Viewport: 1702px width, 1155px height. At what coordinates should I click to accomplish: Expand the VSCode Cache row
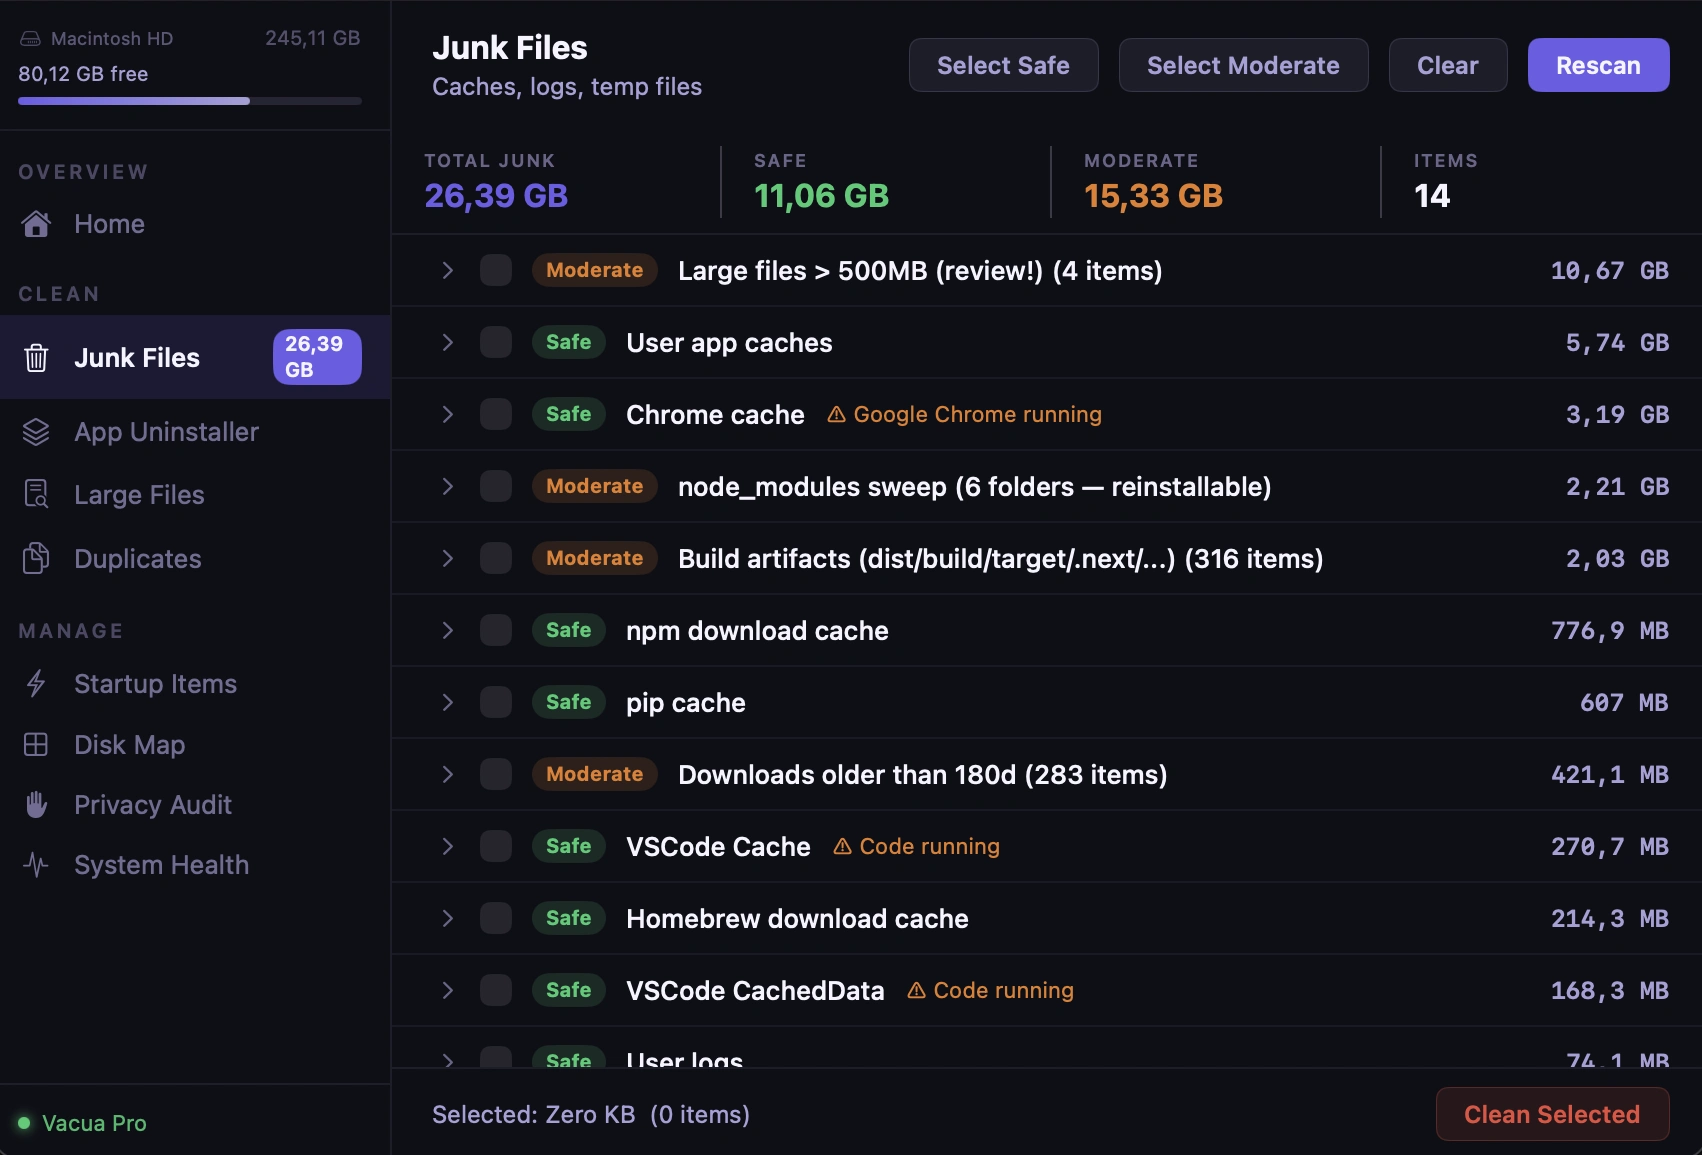pyautogui.click(x=448, y=846)
